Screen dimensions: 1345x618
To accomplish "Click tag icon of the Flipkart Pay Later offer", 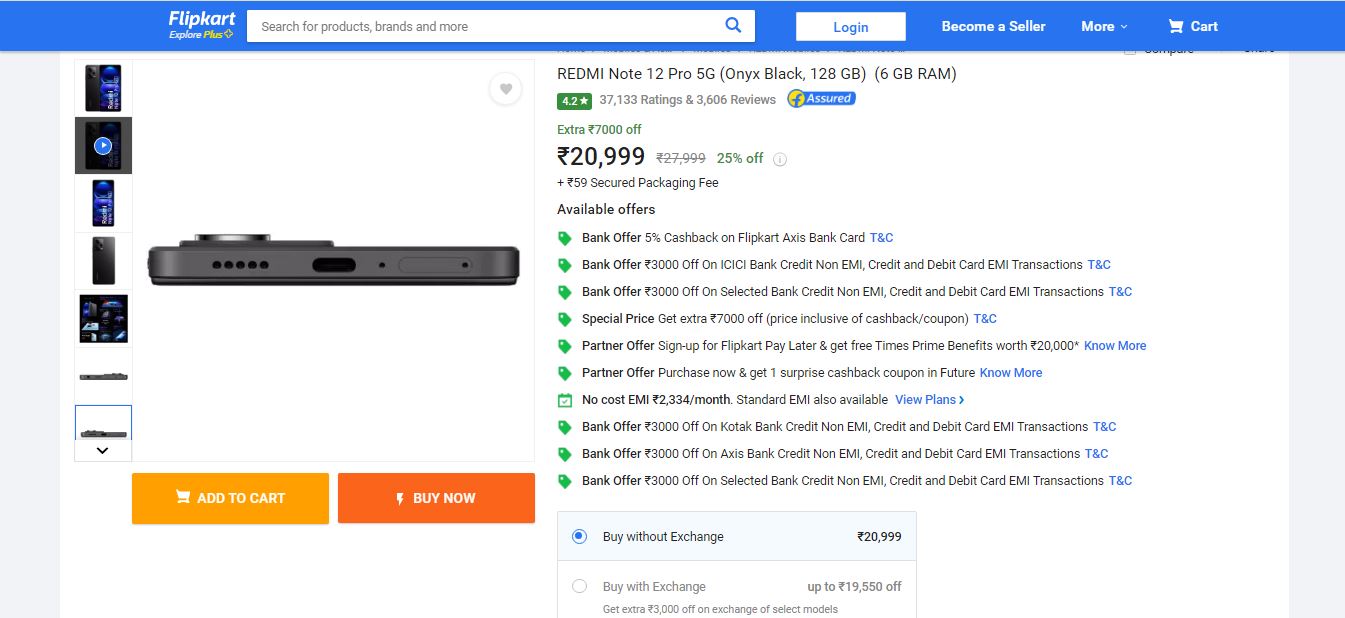I will [564, 346].
